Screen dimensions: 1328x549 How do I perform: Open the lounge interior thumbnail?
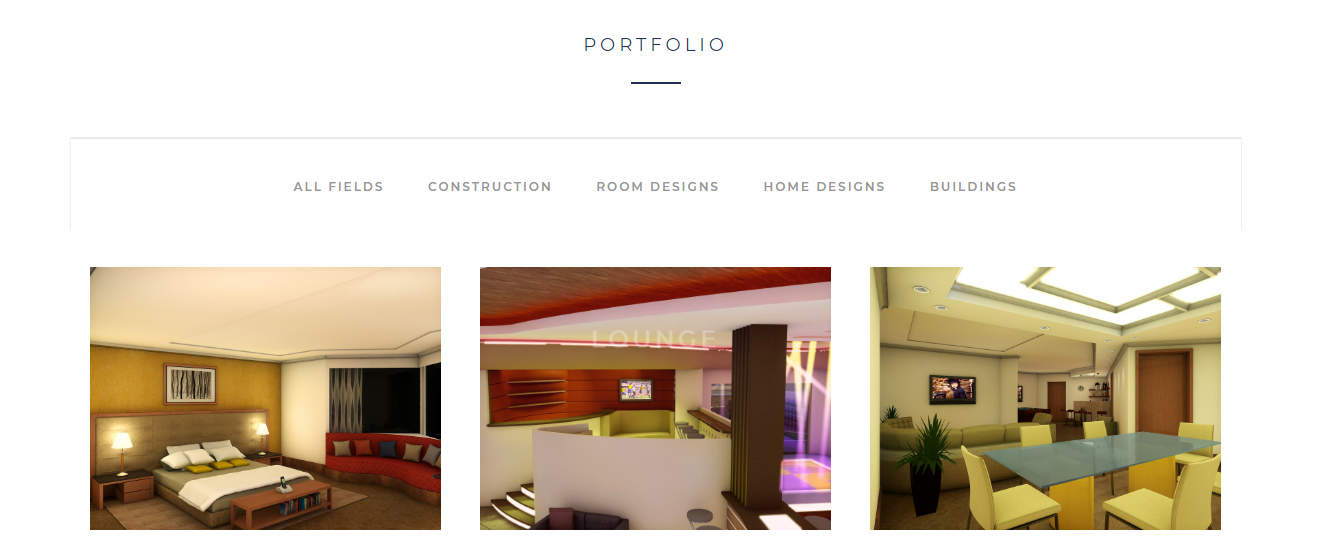(x=655, y=398)
